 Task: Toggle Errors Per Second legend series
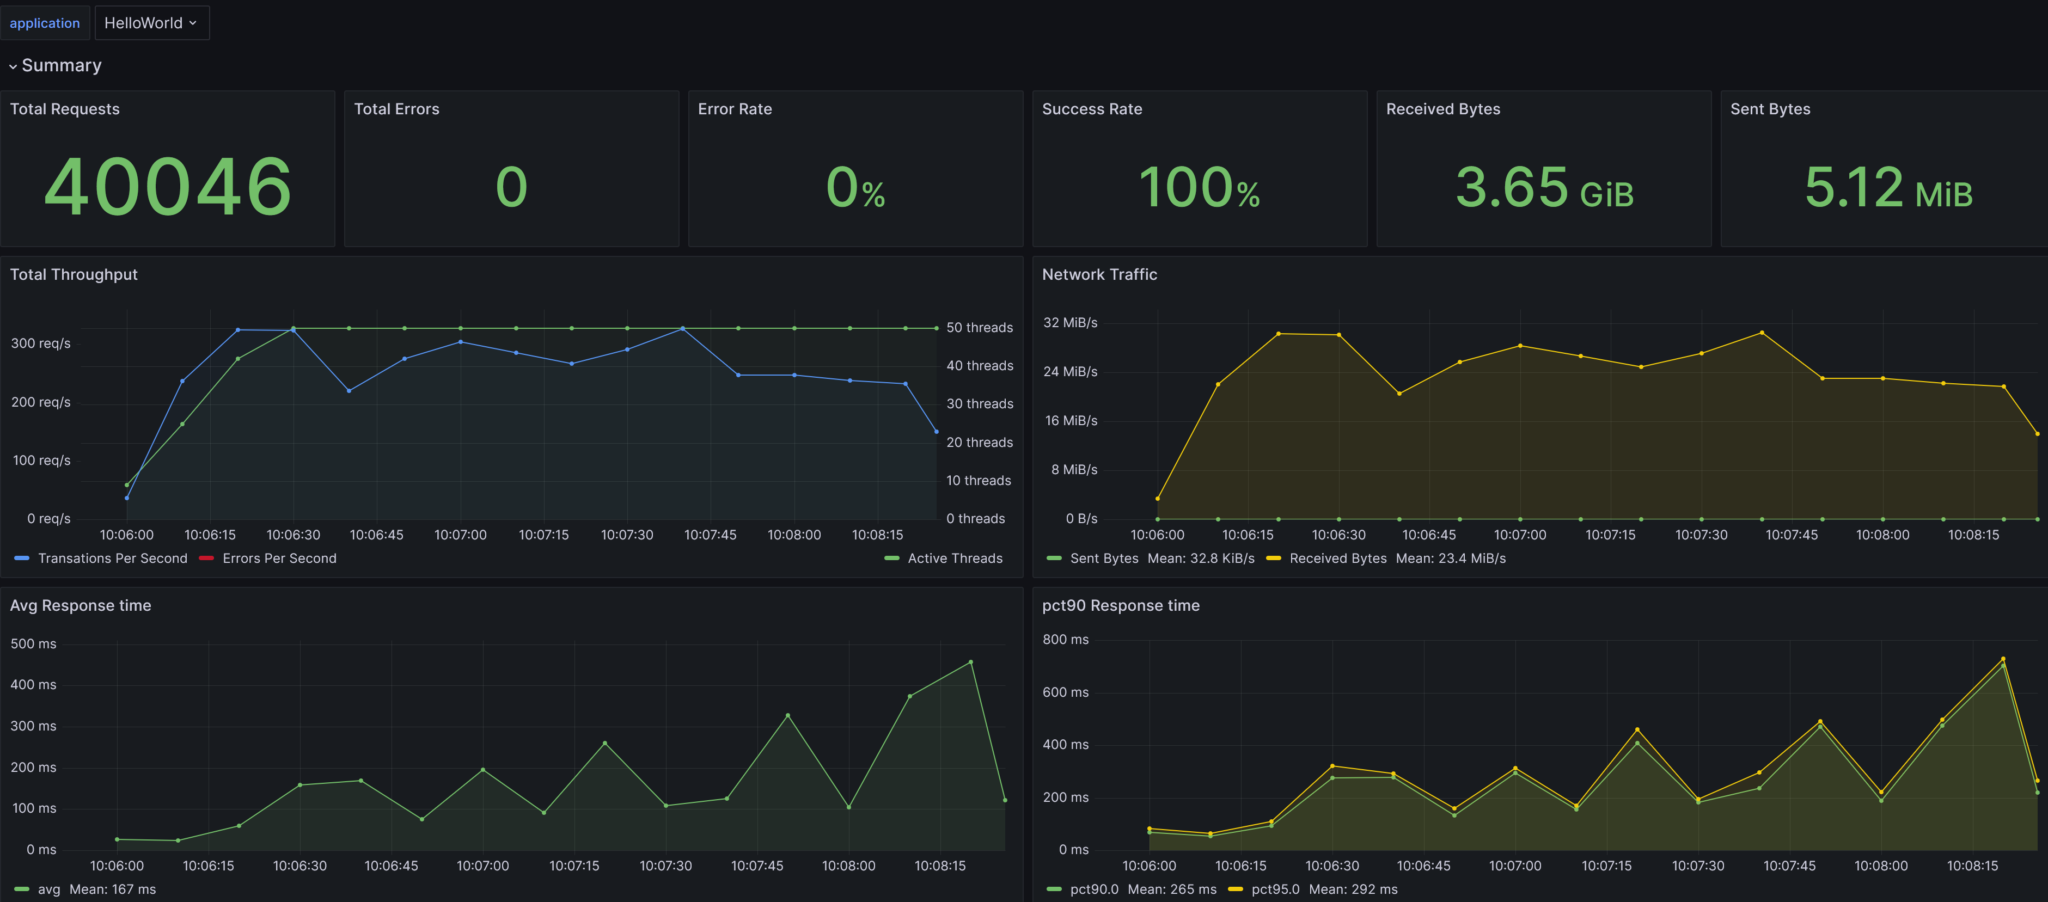(x=279, y=559)
